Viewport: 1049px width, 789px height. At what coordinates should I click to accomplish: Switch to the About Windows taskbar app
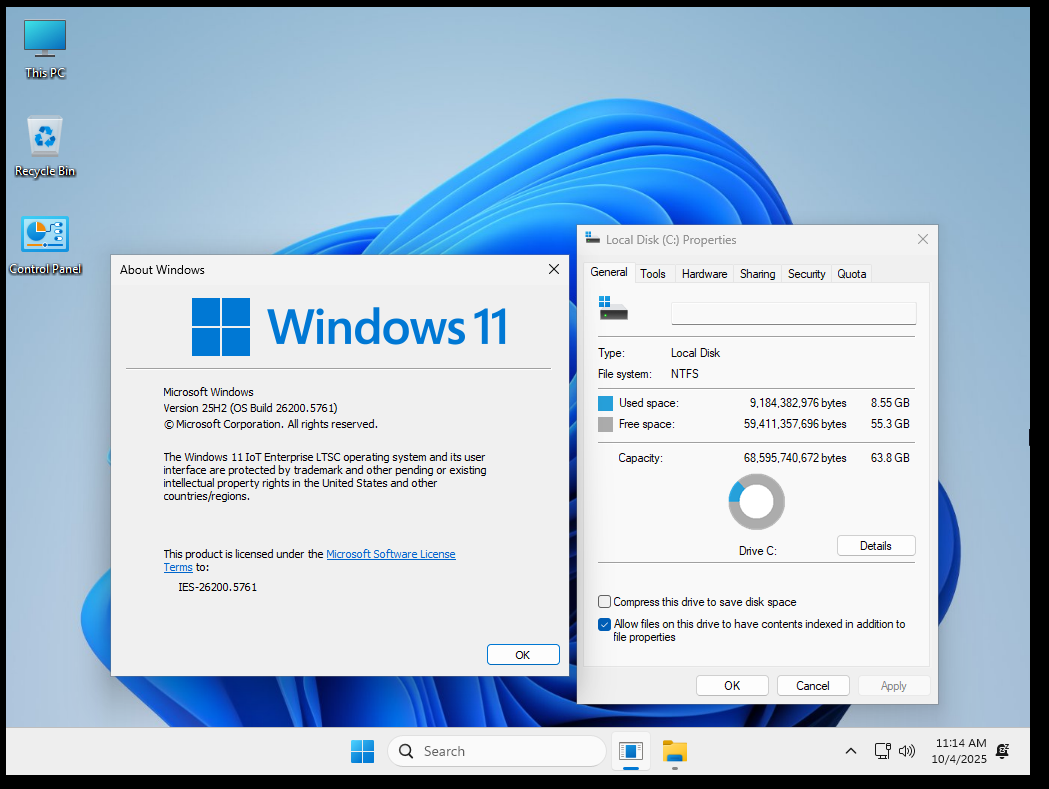tap(630, 751)
